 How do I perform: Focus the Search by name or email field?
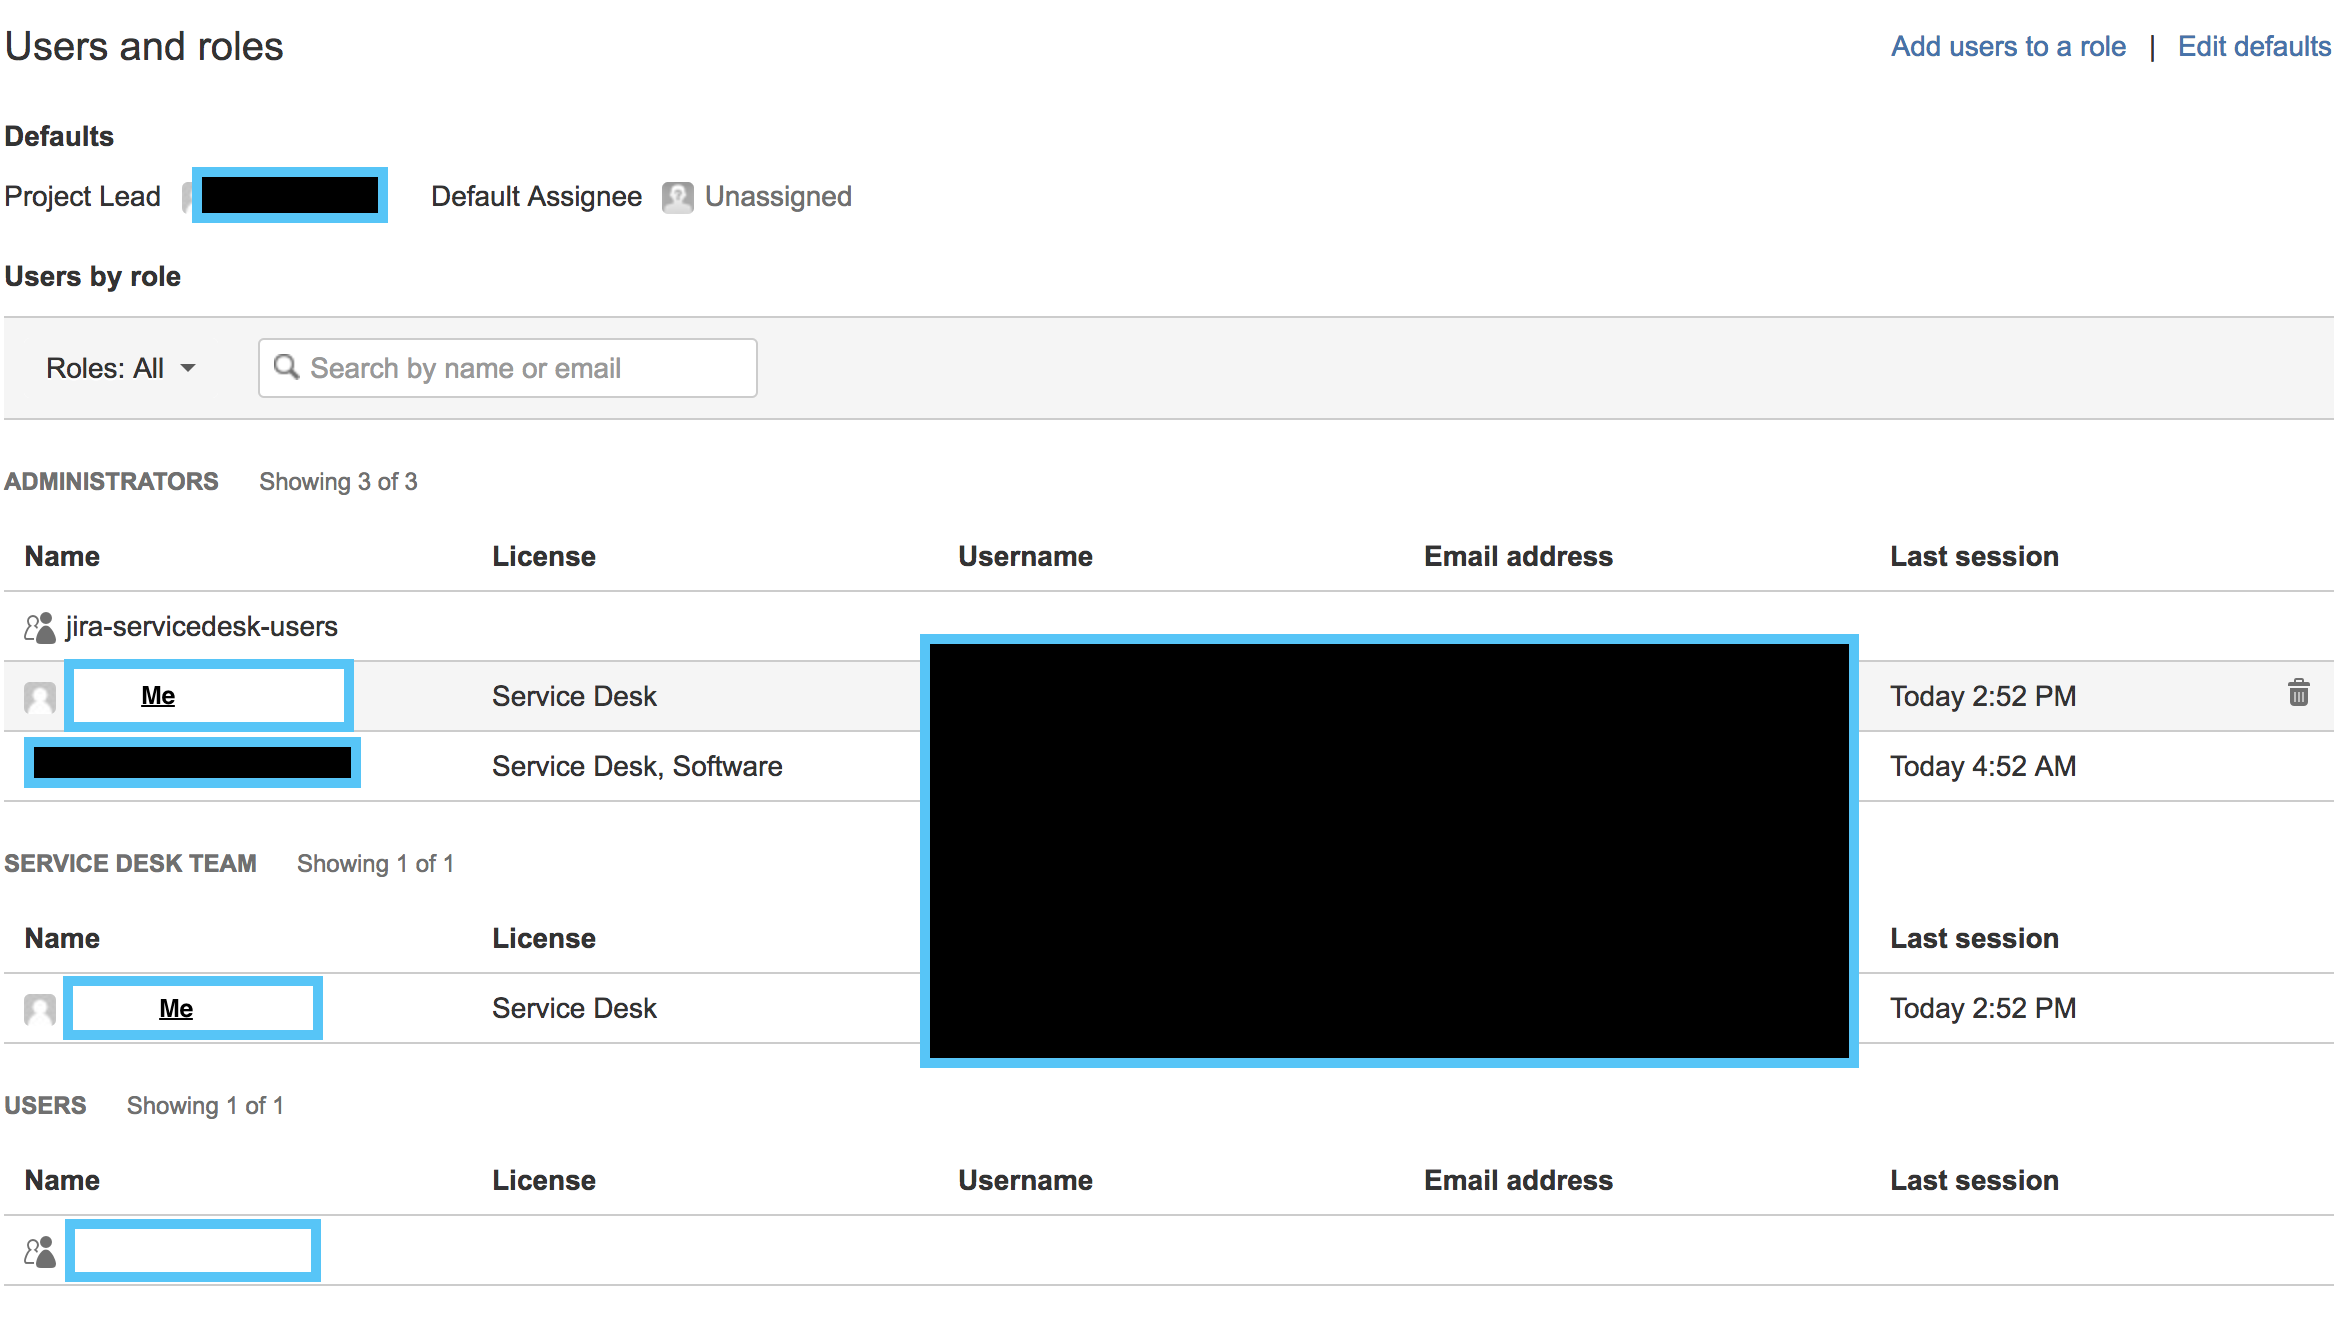(507, 368)
